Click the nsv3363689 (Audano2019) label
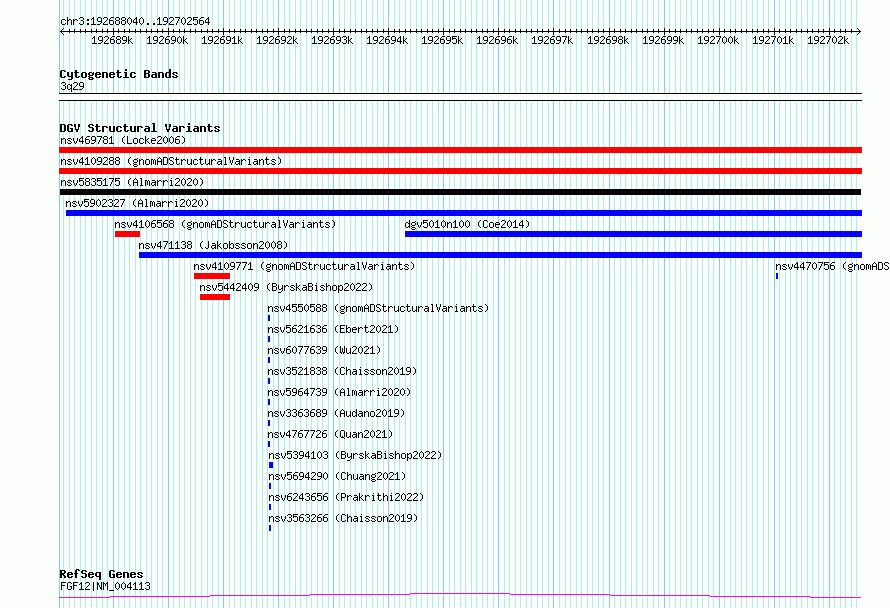Screen dimensions: 890x608 tap(336, 413)
